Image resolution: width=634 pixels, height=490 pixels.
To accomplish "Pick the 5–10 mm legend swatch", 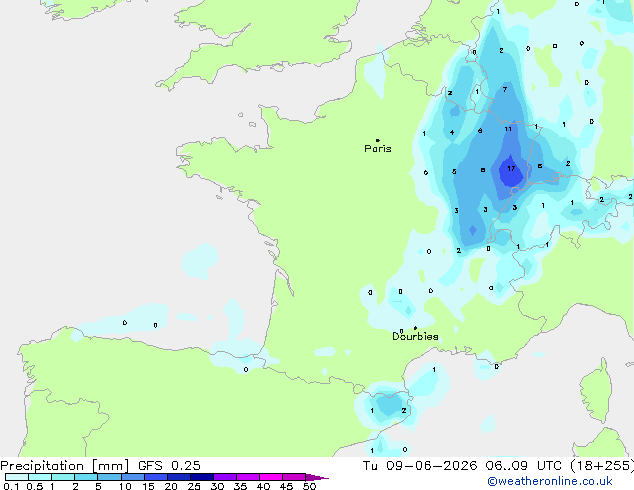I will (x=109, y=477).
